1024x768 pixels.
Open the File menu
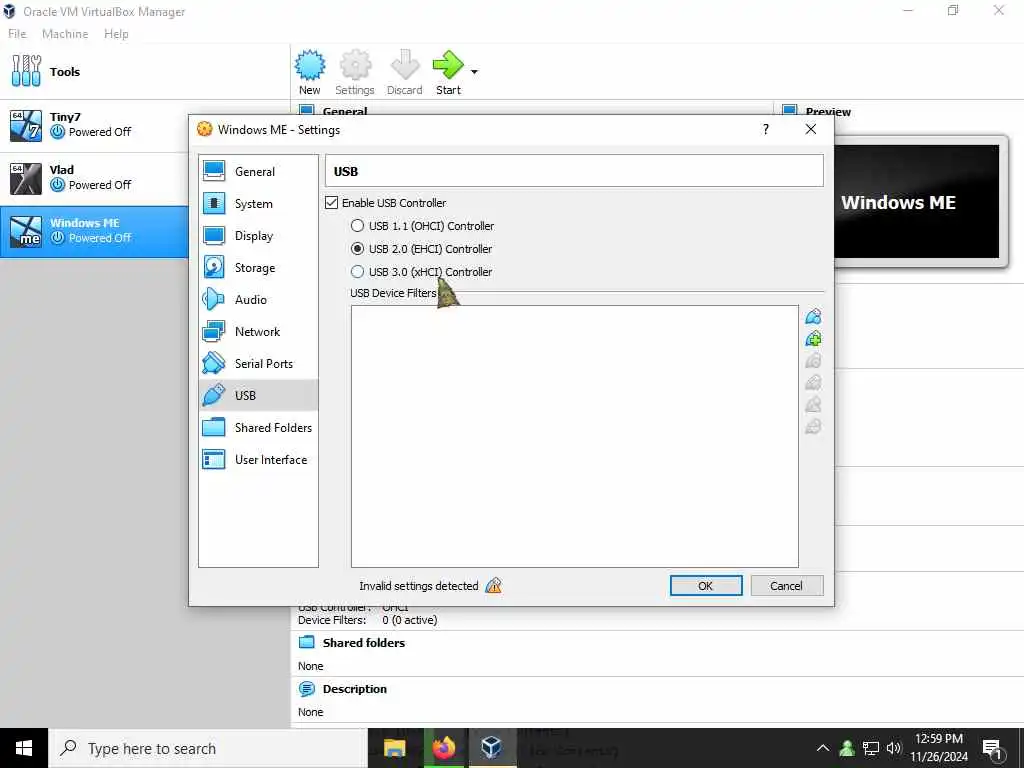[17, 33]
